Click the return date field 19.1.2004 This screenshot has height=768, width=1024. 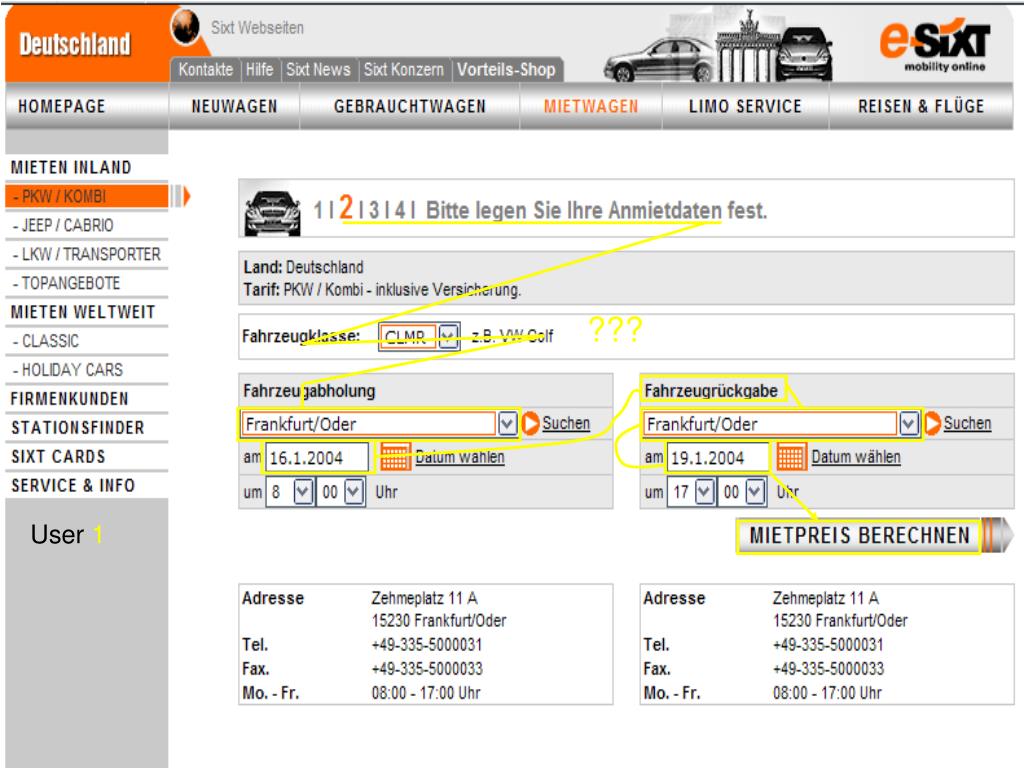tap(717, 458)
